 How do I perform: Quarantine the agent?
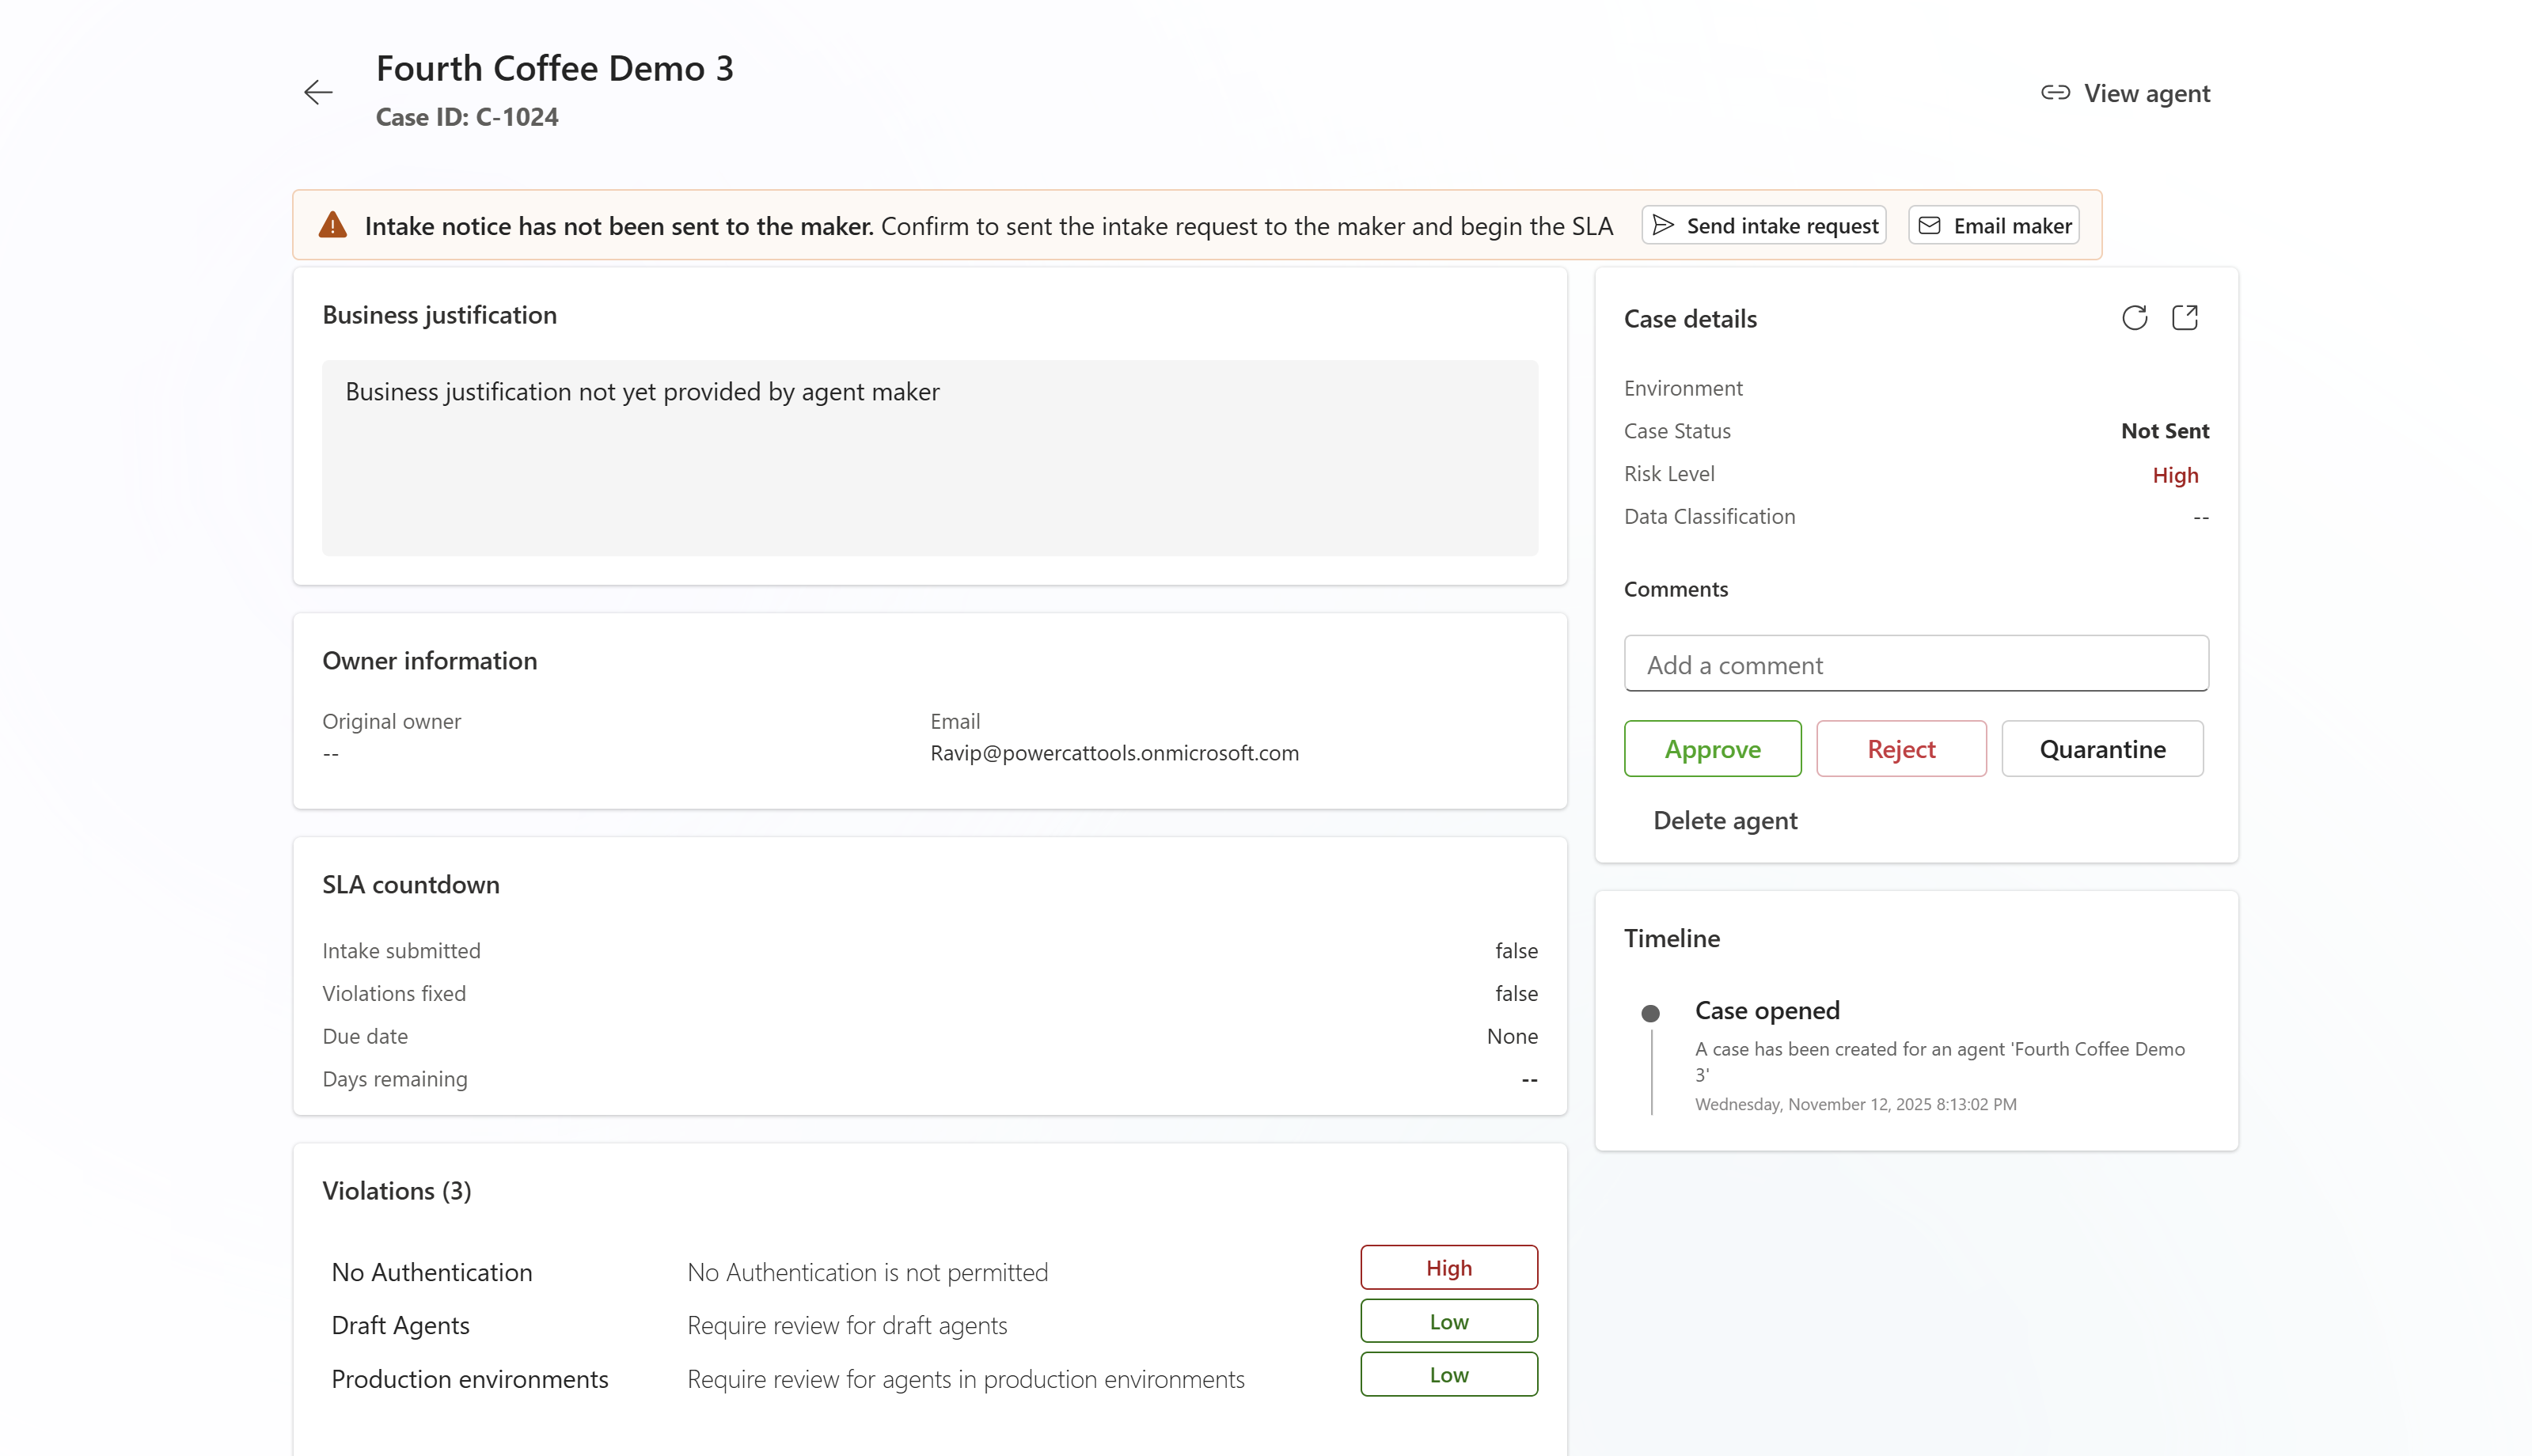tap(2102, 749)
